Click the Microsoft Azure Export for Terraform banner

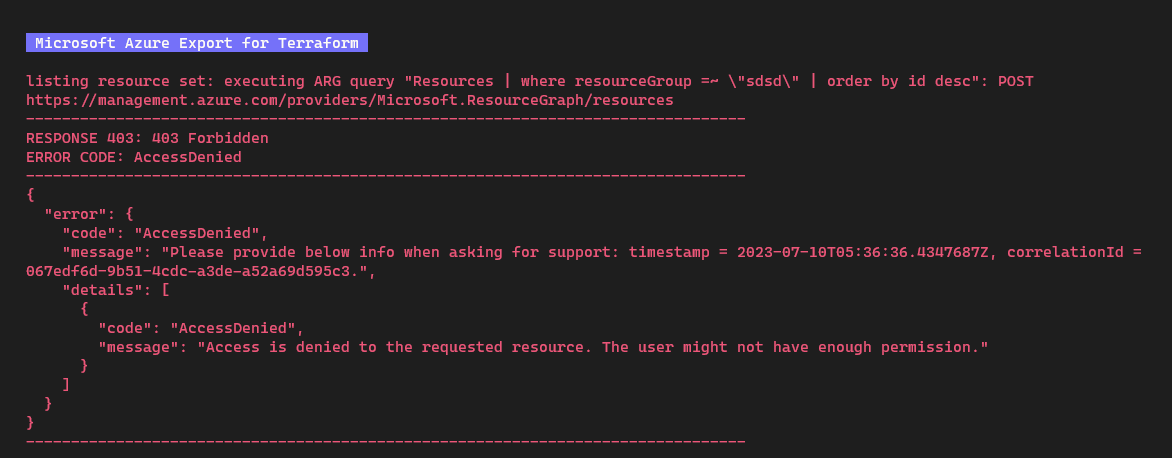click(197, 43)
